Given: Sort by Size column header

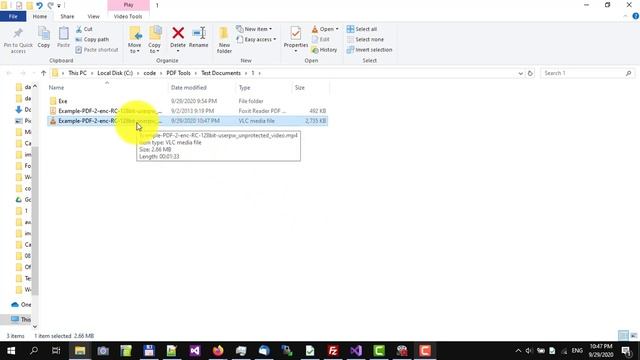Looking at the screenshot, I should coord(300,88).
